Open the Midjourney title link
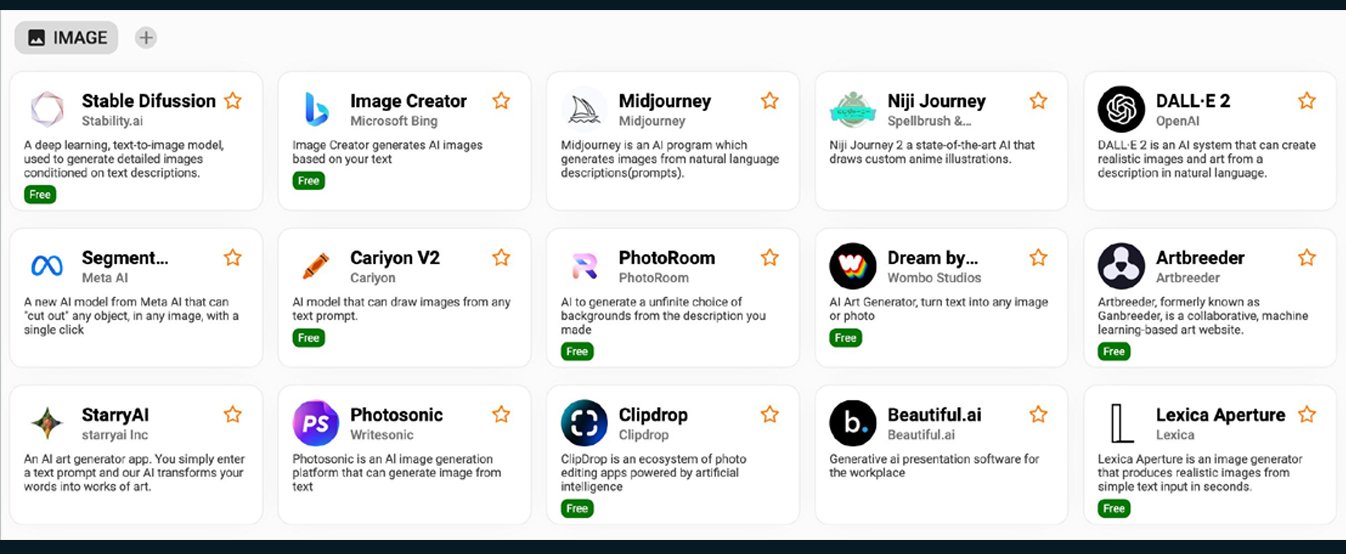The height and width of the screenshot is (554, 1346). (665, 101)
